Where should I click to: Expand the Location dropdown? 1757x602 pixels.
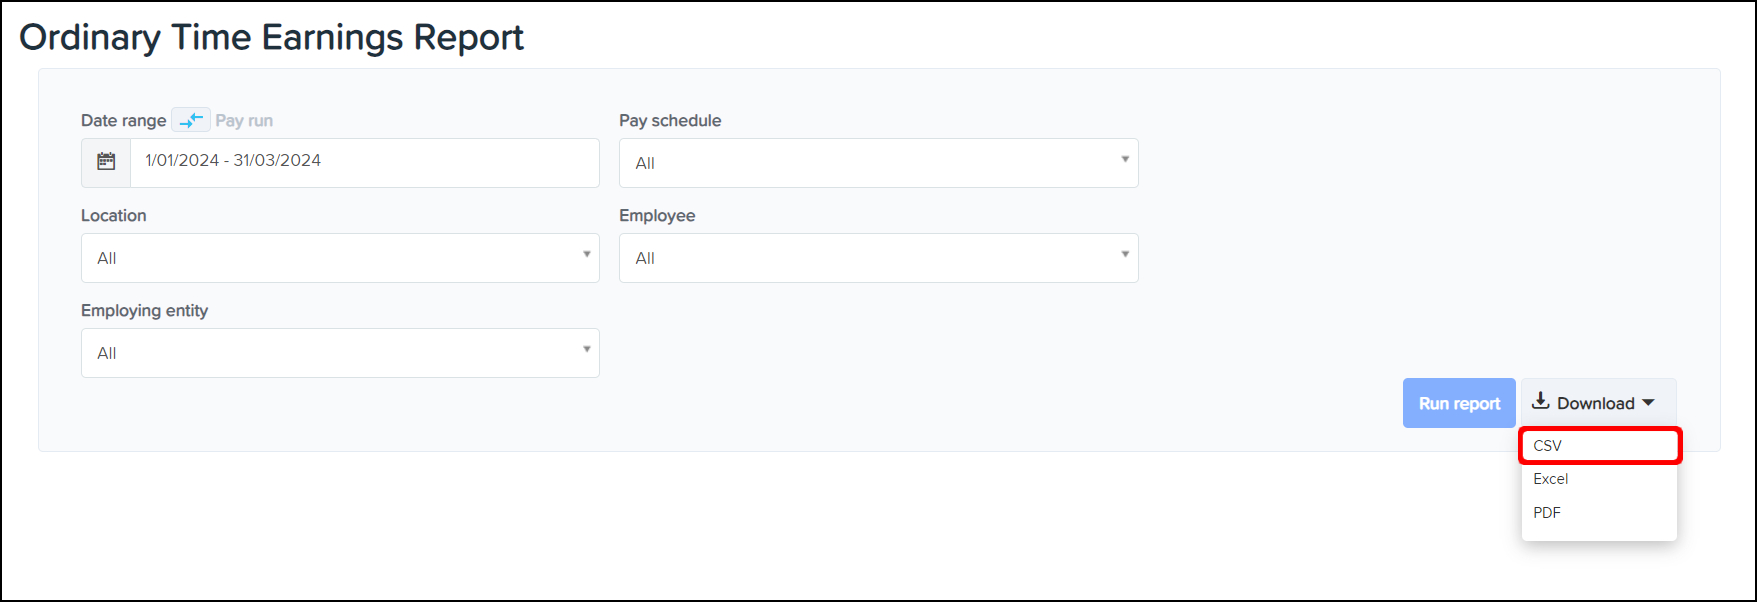click(340, 258)
